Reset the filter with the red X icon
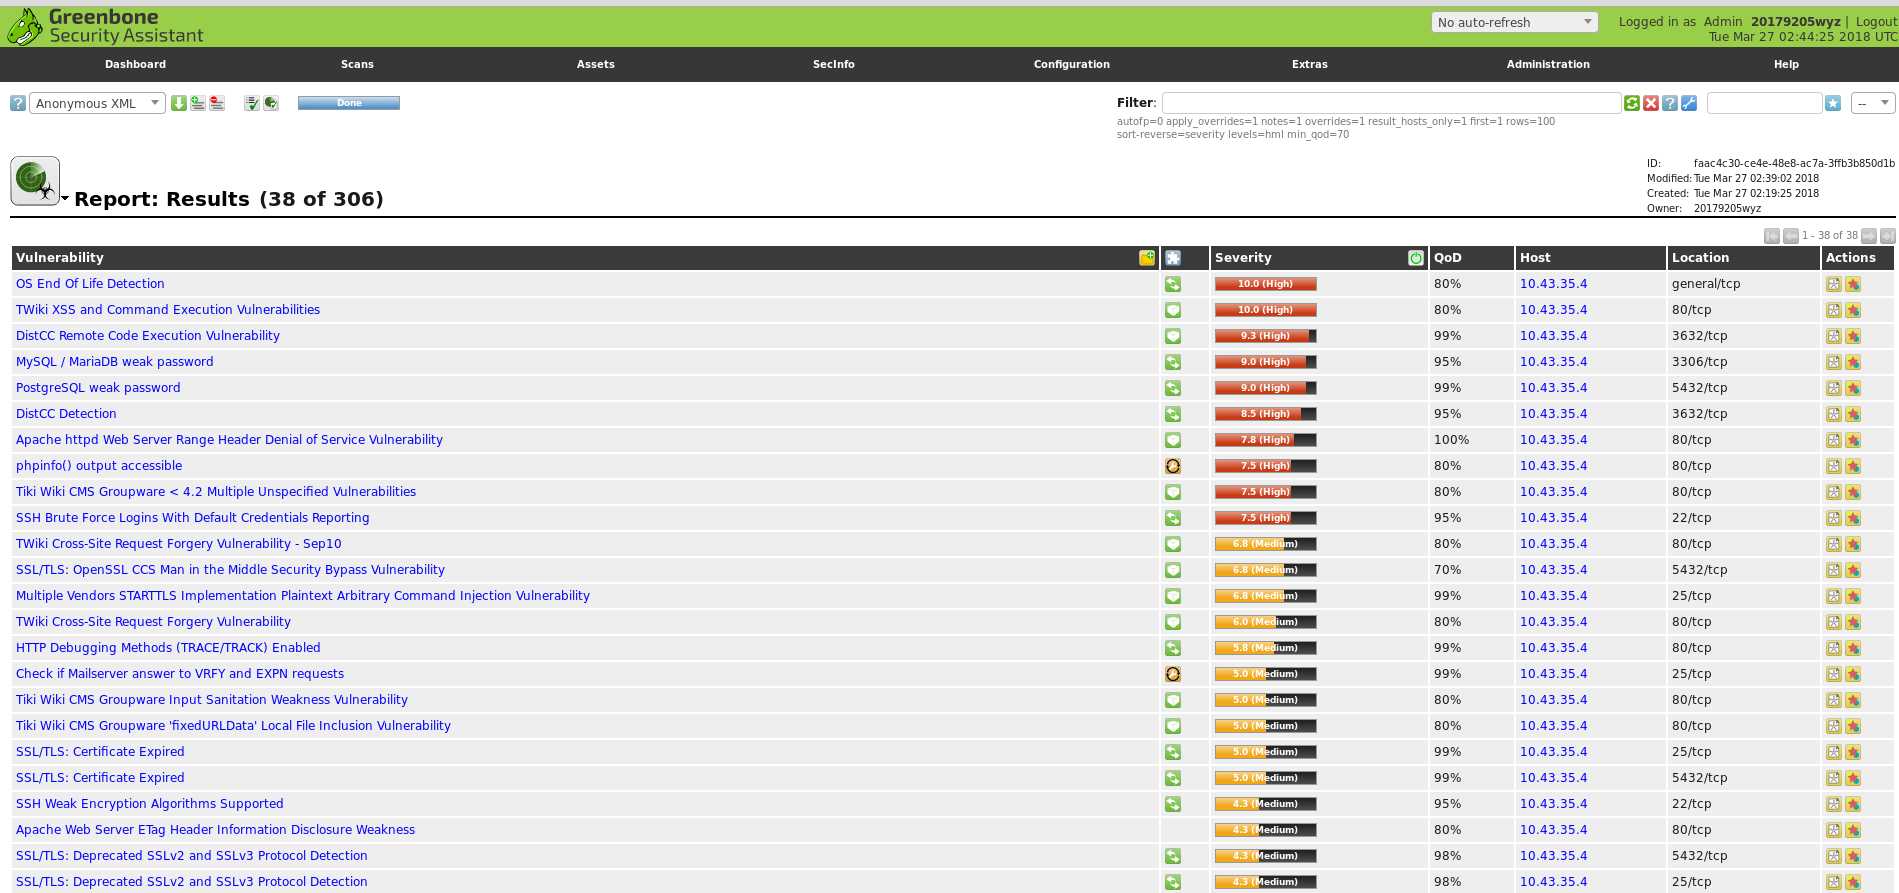This screenshot has width=1899, height=893. point(1651,103)
